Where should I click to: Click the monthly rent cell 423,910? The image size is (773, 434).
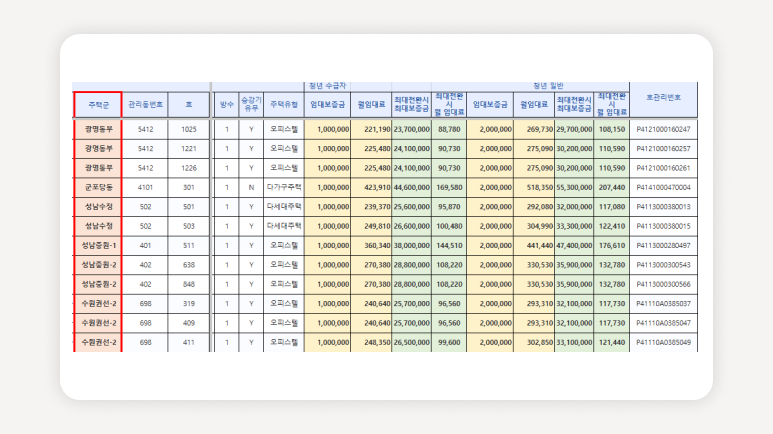(x=372, y=187)
